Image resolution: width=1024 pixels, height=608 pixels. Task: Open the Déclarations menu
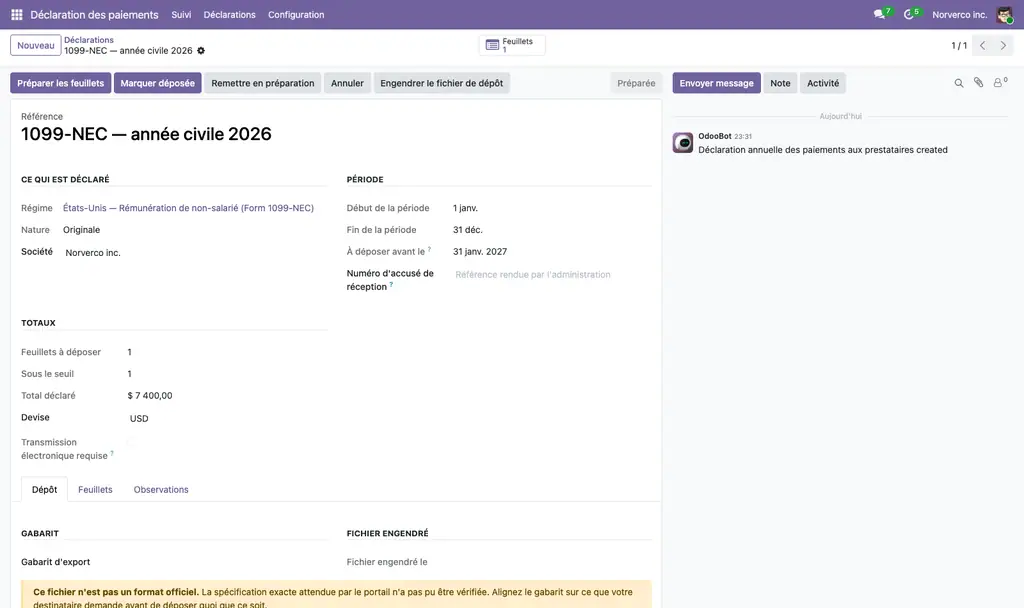[229, 14]
